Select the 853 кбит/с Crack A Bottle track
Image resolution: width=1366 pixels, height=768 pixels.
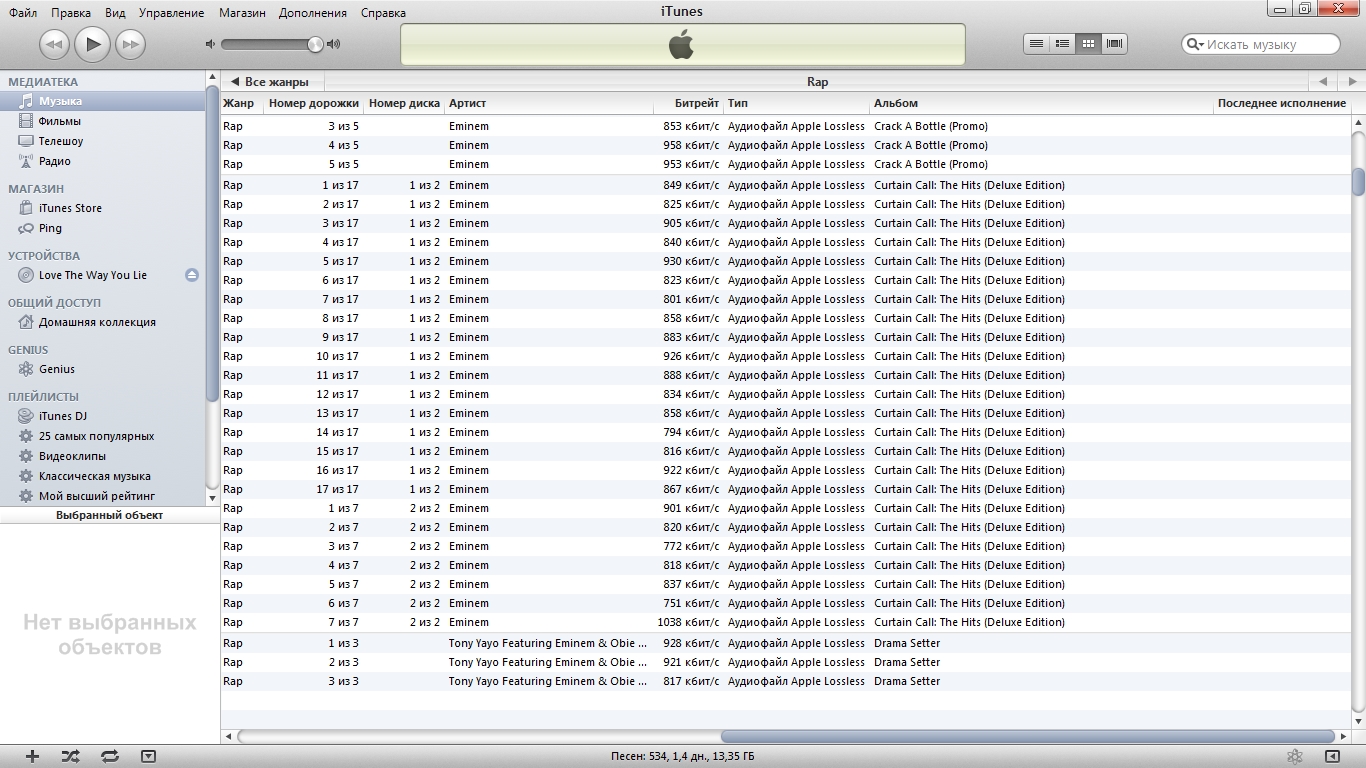(785, 126)
